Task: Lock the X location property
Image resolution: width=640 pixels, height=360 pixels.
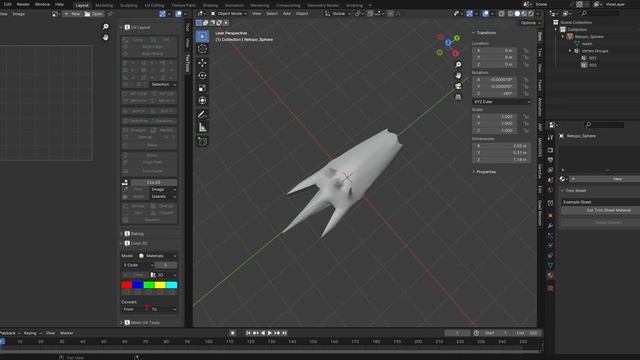Action: point(526,51)
